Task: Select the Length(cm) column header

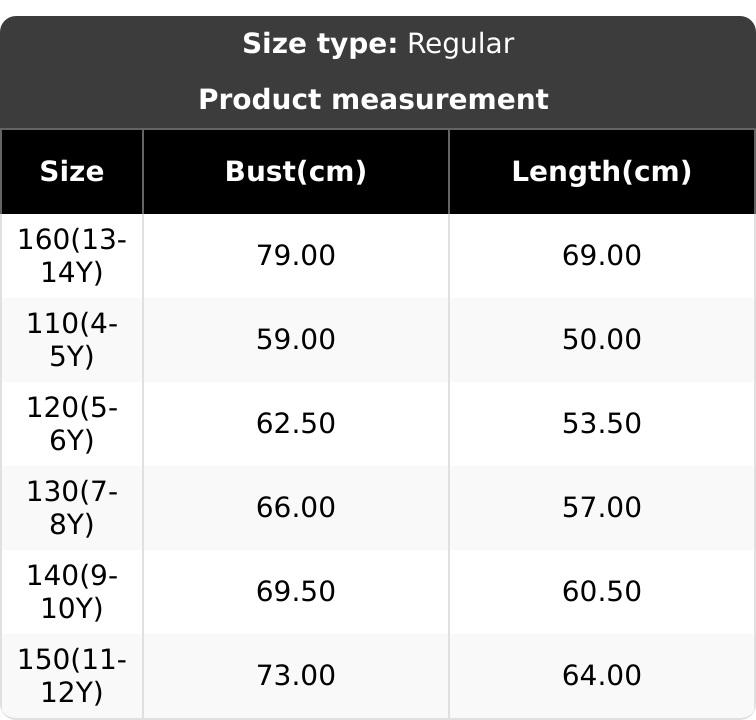Action: (601, 172)
